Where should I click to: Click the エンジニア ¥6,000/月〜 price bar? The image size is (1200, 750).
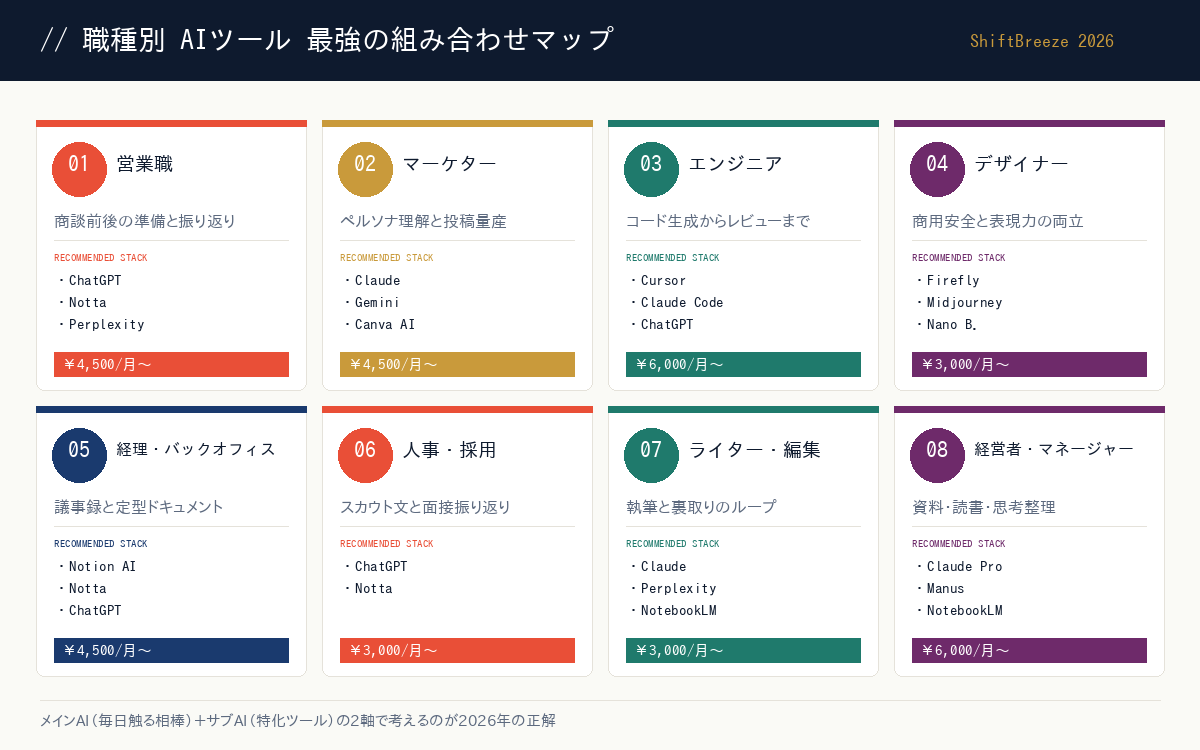click(743, 364)
